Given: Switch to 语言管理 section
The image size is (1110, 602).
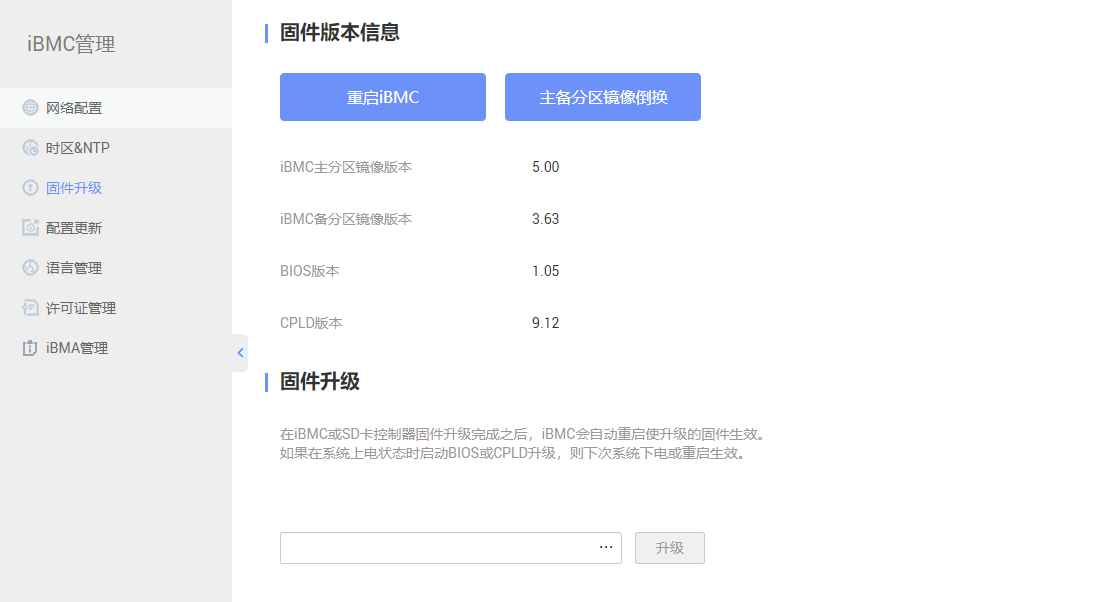Looking at the screenshot, I should (x=116, y=268).
